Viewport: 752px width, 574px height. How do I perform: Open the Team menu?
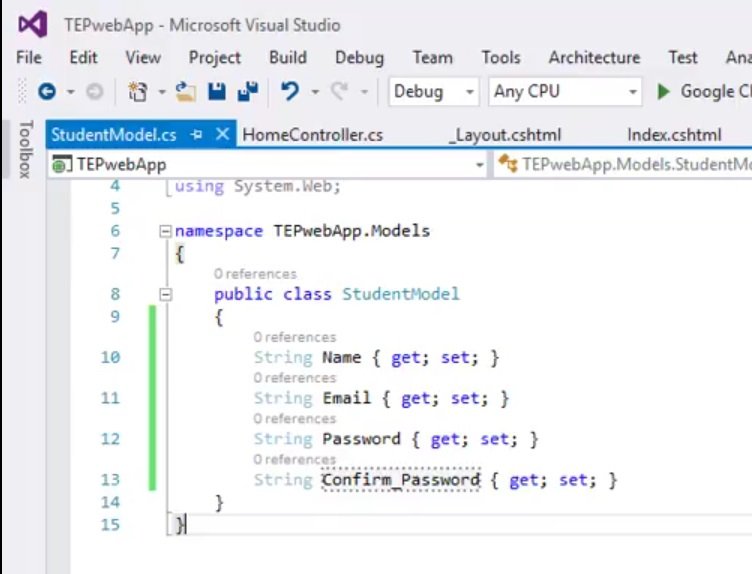[433, 58]
